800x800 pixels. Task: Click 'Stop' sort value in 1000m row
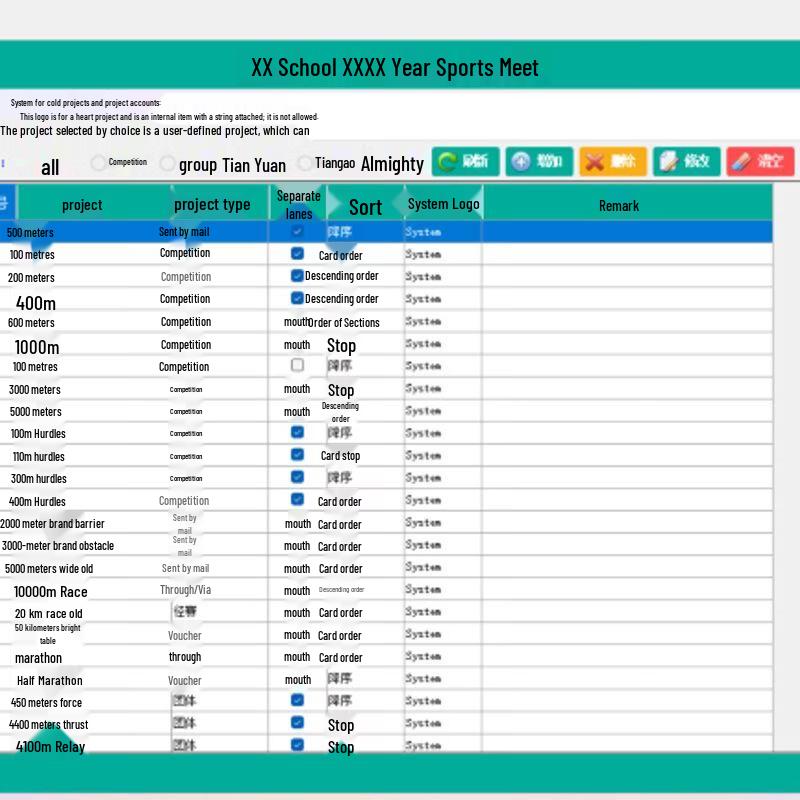click(x=341, y=346)
